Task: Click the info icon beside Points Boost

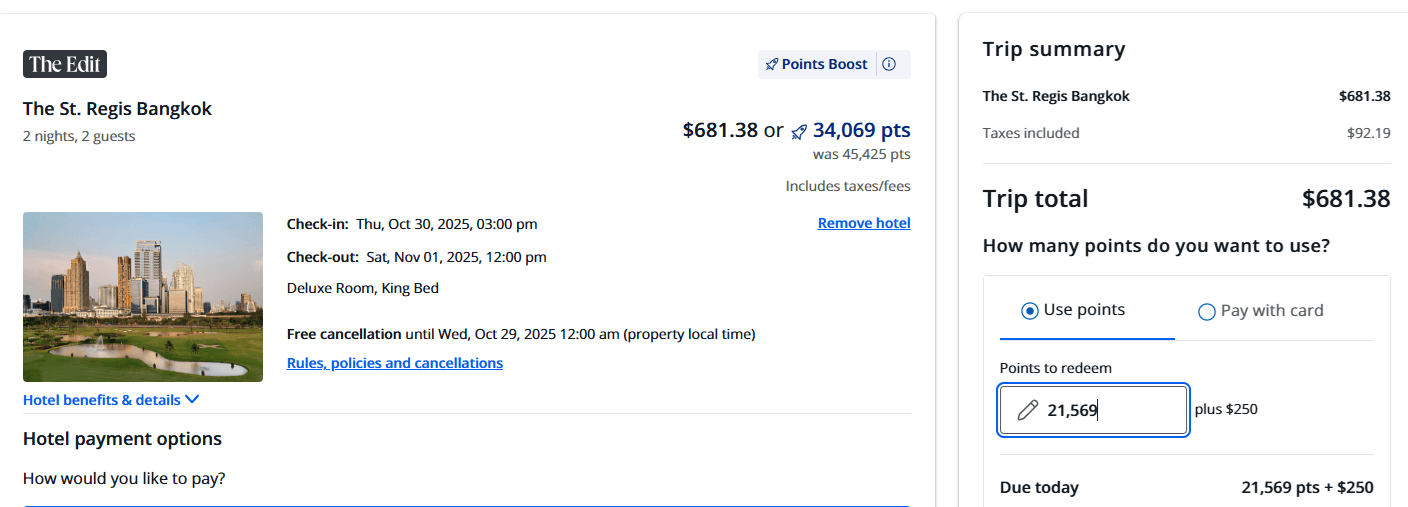Action: click(889, 64)
